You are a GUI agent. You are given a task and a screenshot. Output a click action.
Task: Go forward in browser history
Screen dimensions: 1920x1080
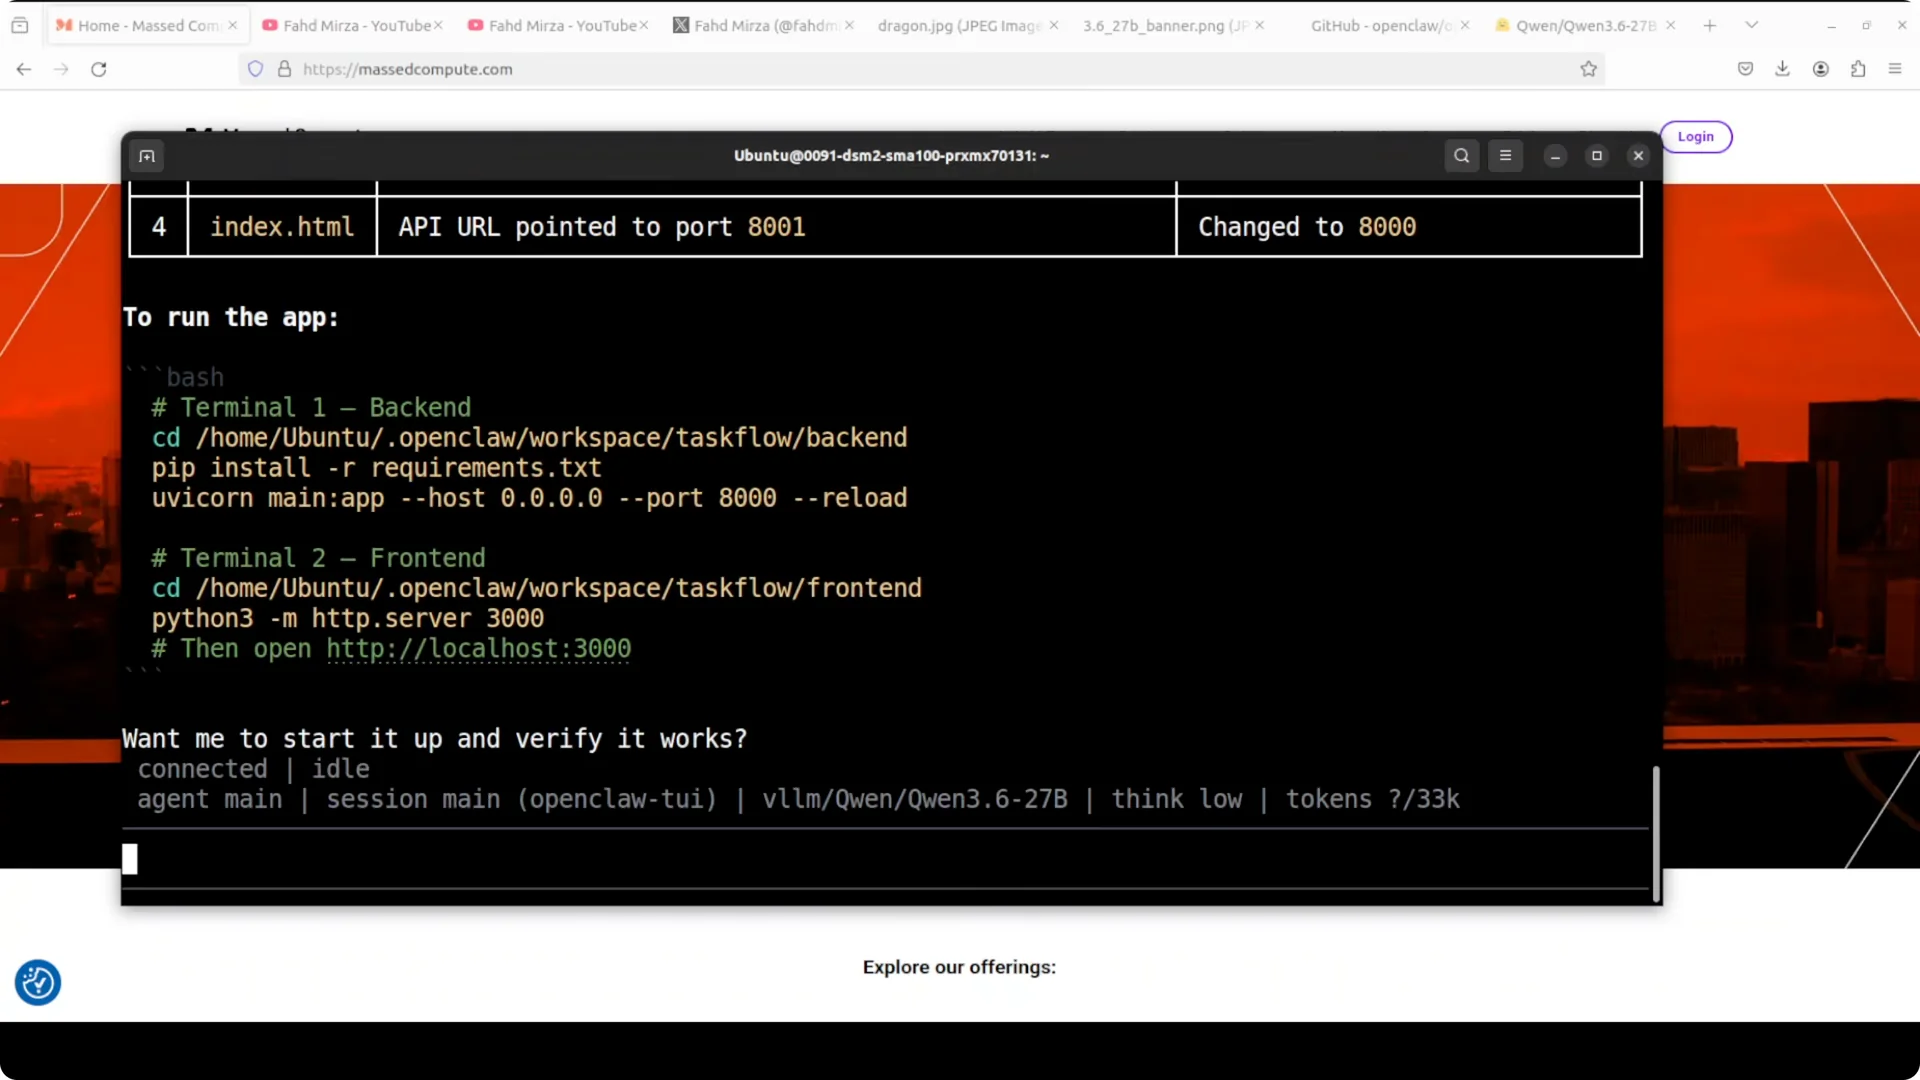61,69
